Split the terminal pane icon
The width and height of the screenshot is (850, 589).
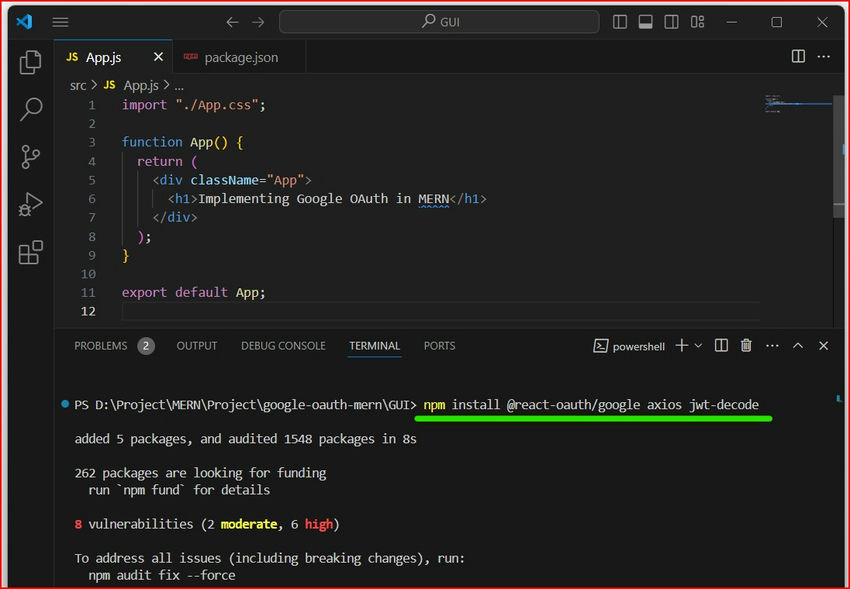click(721, 345)
